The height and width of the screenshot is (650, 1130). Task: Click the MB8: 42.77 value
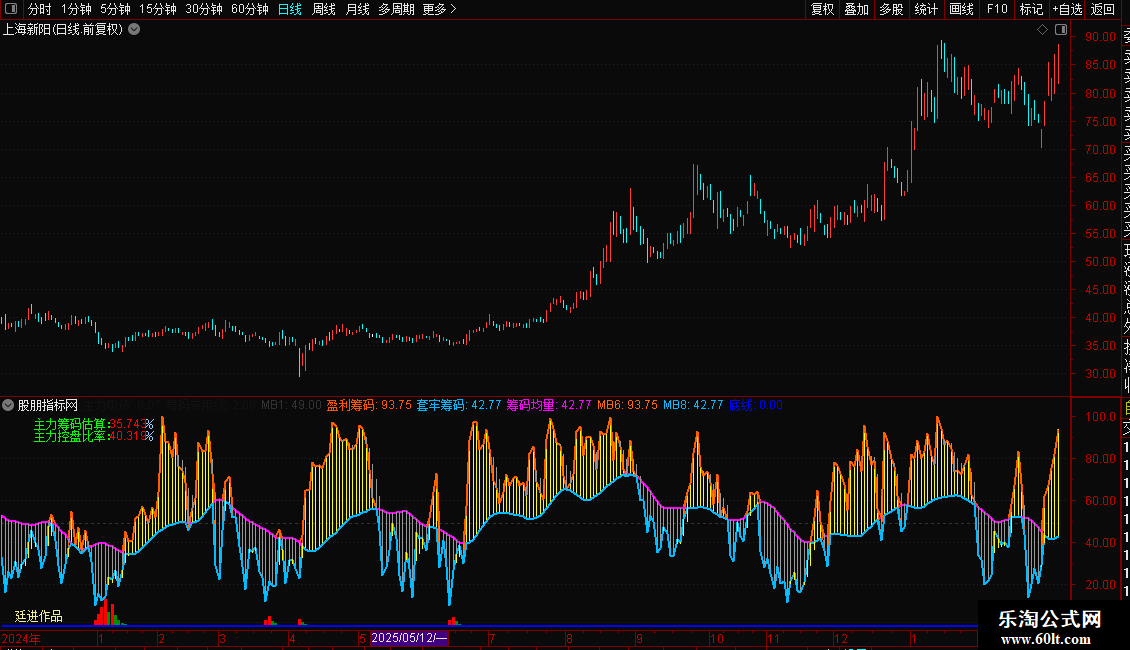pyautogui.click(x=693, y=405)
